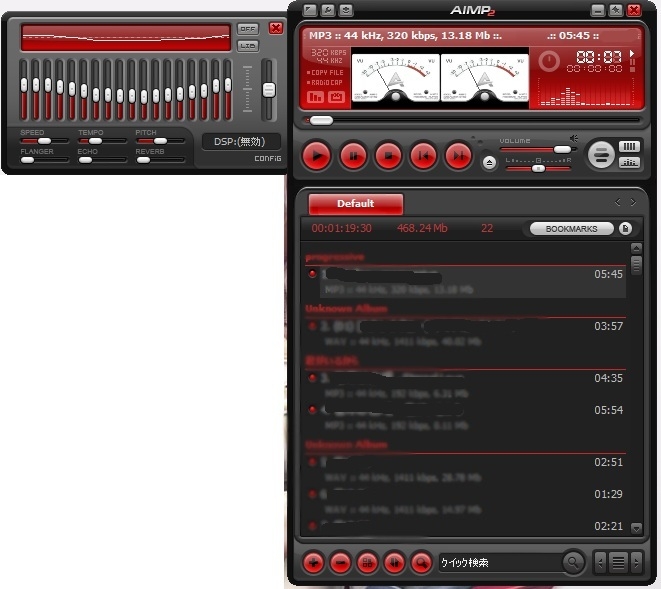Click the FLANGER slider in the equalizer
This screenshot has height=589, width=661.
[x=44, y=160]
